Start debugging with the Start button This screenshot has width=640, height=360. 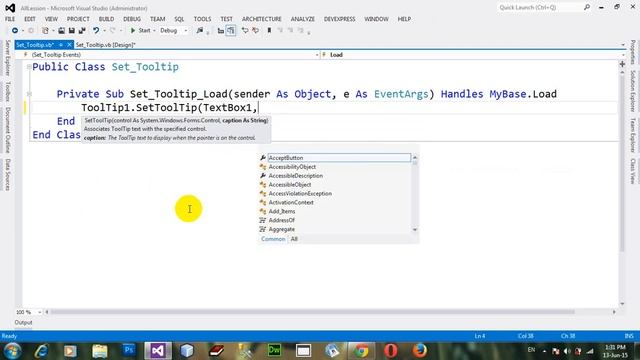coord(141,31)
